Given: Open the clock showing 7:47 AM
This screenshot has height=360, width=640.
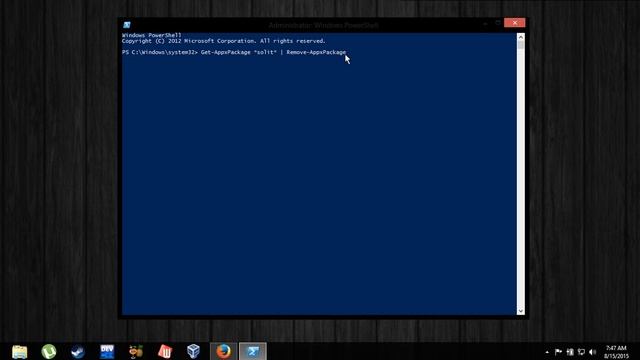Looking at the screenshot, I should [616, 352].
